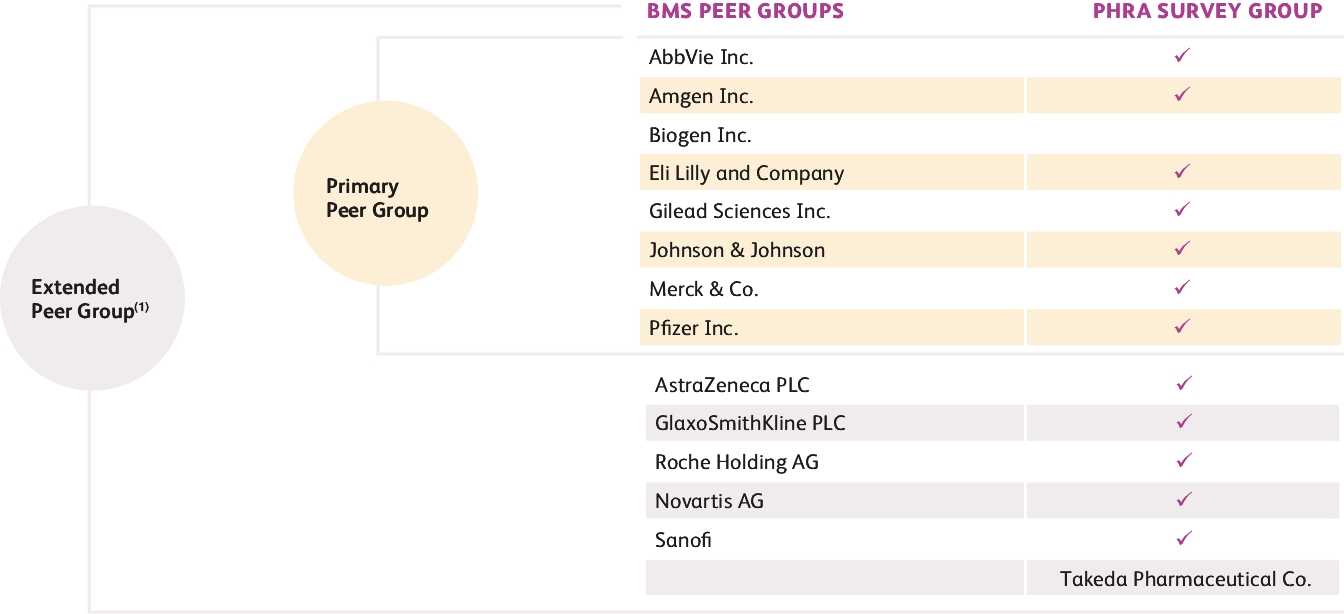The image size is (1344, 614).
Task: Click the Biogen Inc. company name
Action: click(700, 135)
